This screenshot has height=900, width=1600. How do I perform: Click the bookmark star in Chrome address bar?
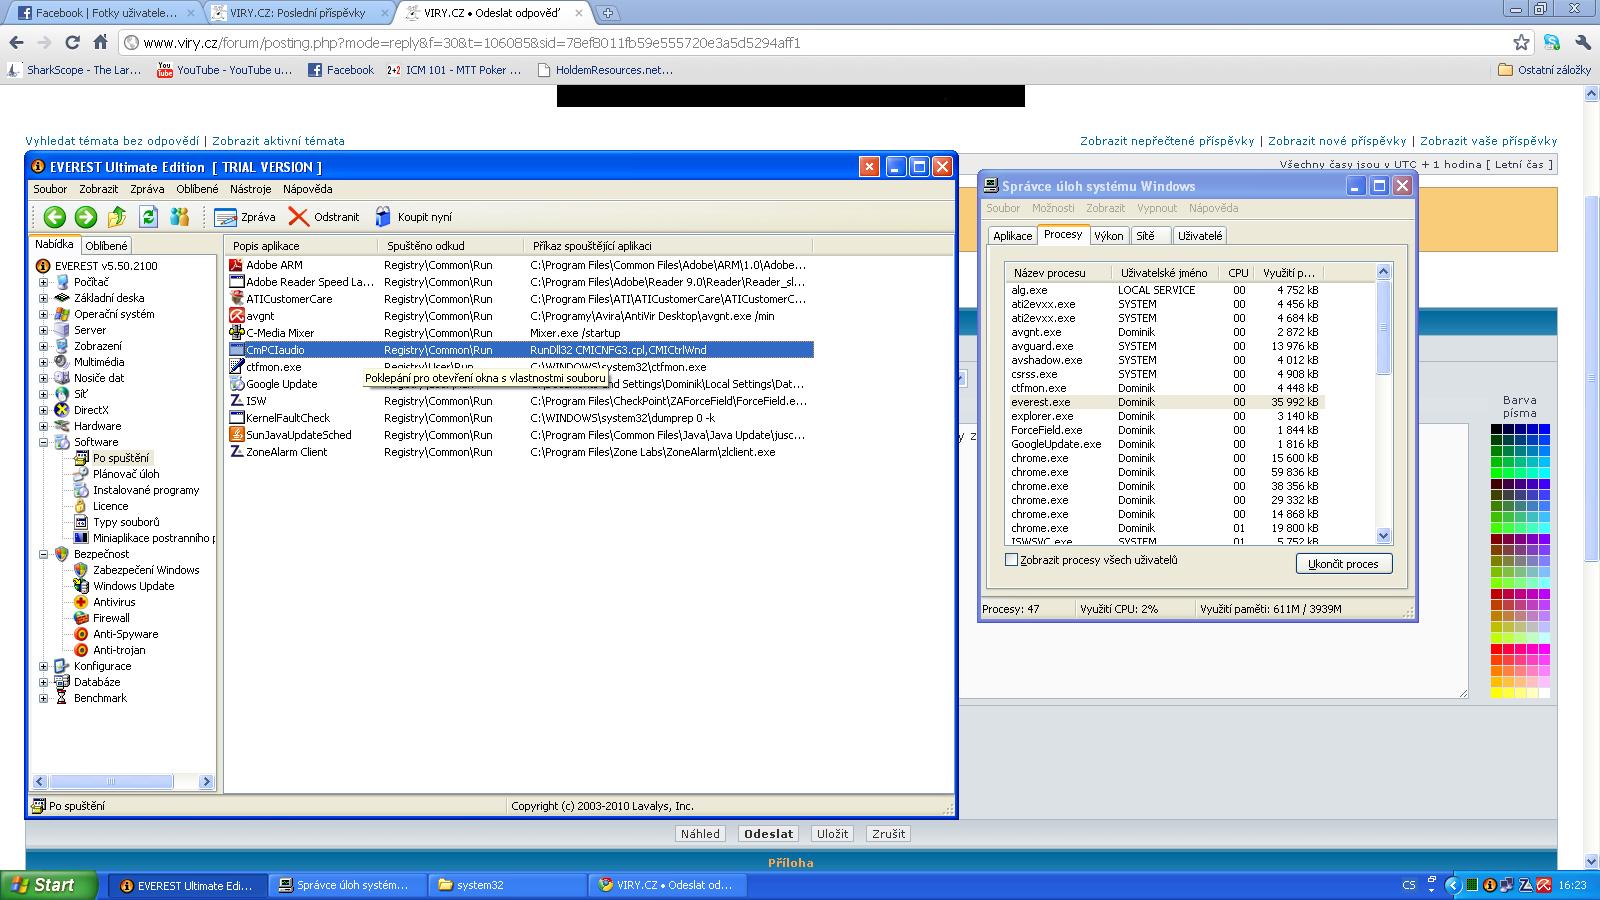[x=1521, y=43]
